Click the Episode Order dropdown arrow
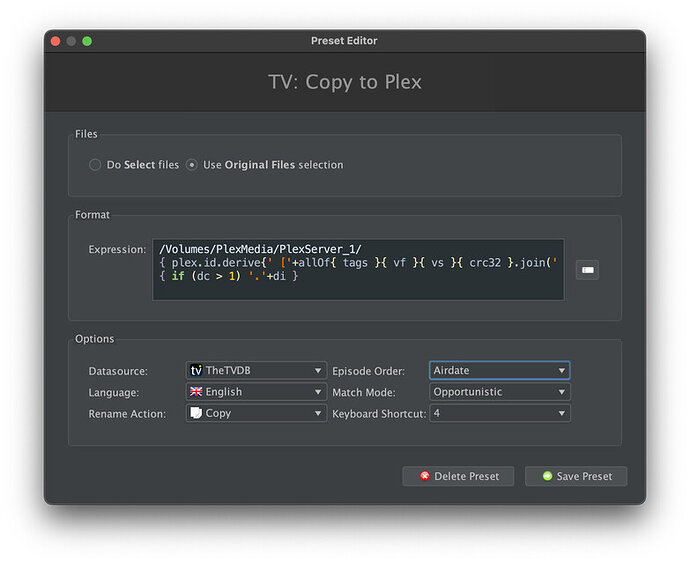Viewport: 690px width, 563px height. click(x=562, y=371)
